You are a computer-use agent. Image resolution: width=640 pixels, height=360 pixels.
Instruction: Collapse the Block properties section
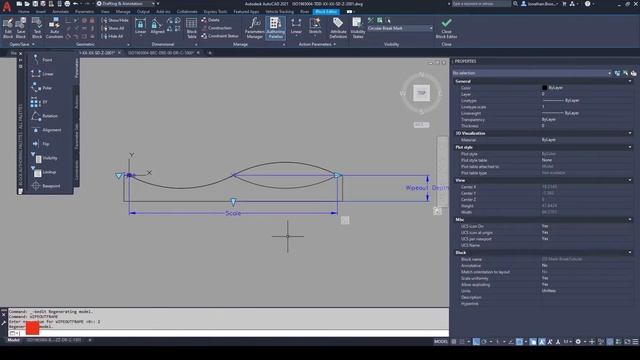(x=630, y=253)
